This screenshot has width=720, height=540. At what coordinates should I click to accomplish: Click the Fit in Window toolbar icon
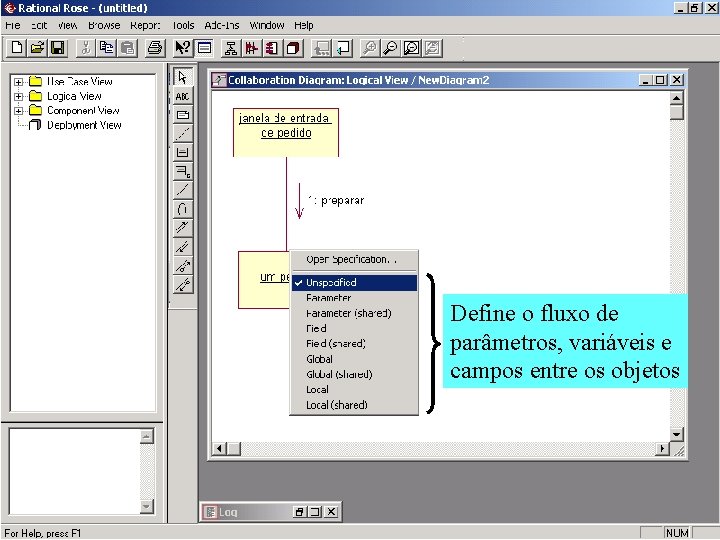(412, 48)
